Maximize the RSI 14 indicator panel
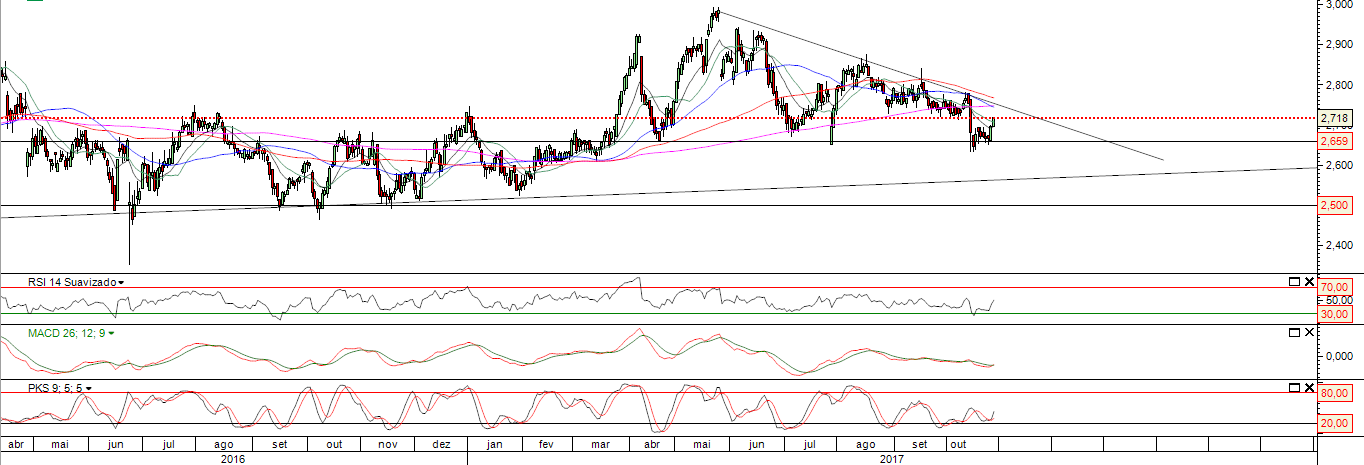Screen dimensions: 1364x465 coord(1294,282)
